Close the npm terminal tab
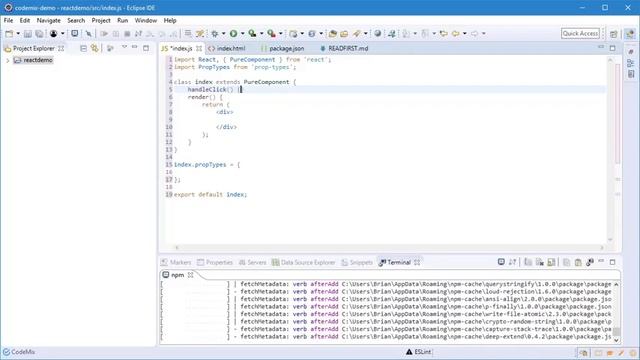This screenshot has height=360, width=640. (x=190, y=275)
